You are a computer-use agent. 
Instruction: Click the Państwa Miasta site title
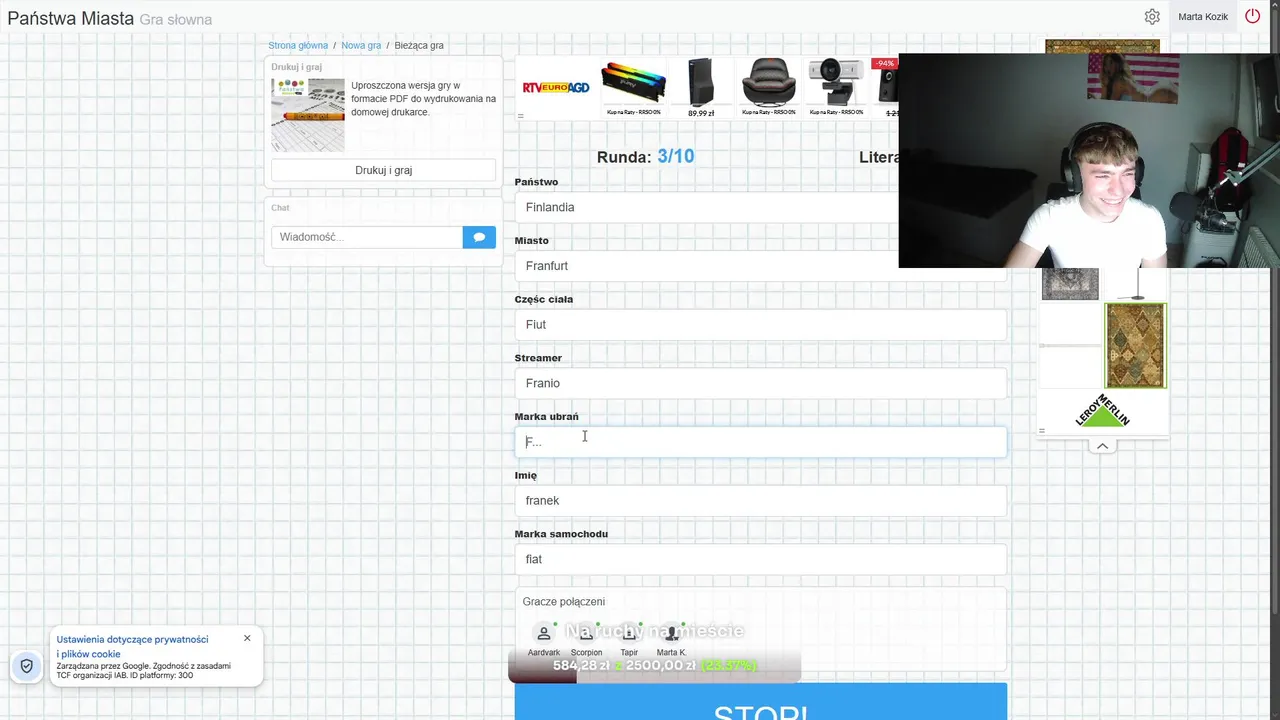[70, 18]
